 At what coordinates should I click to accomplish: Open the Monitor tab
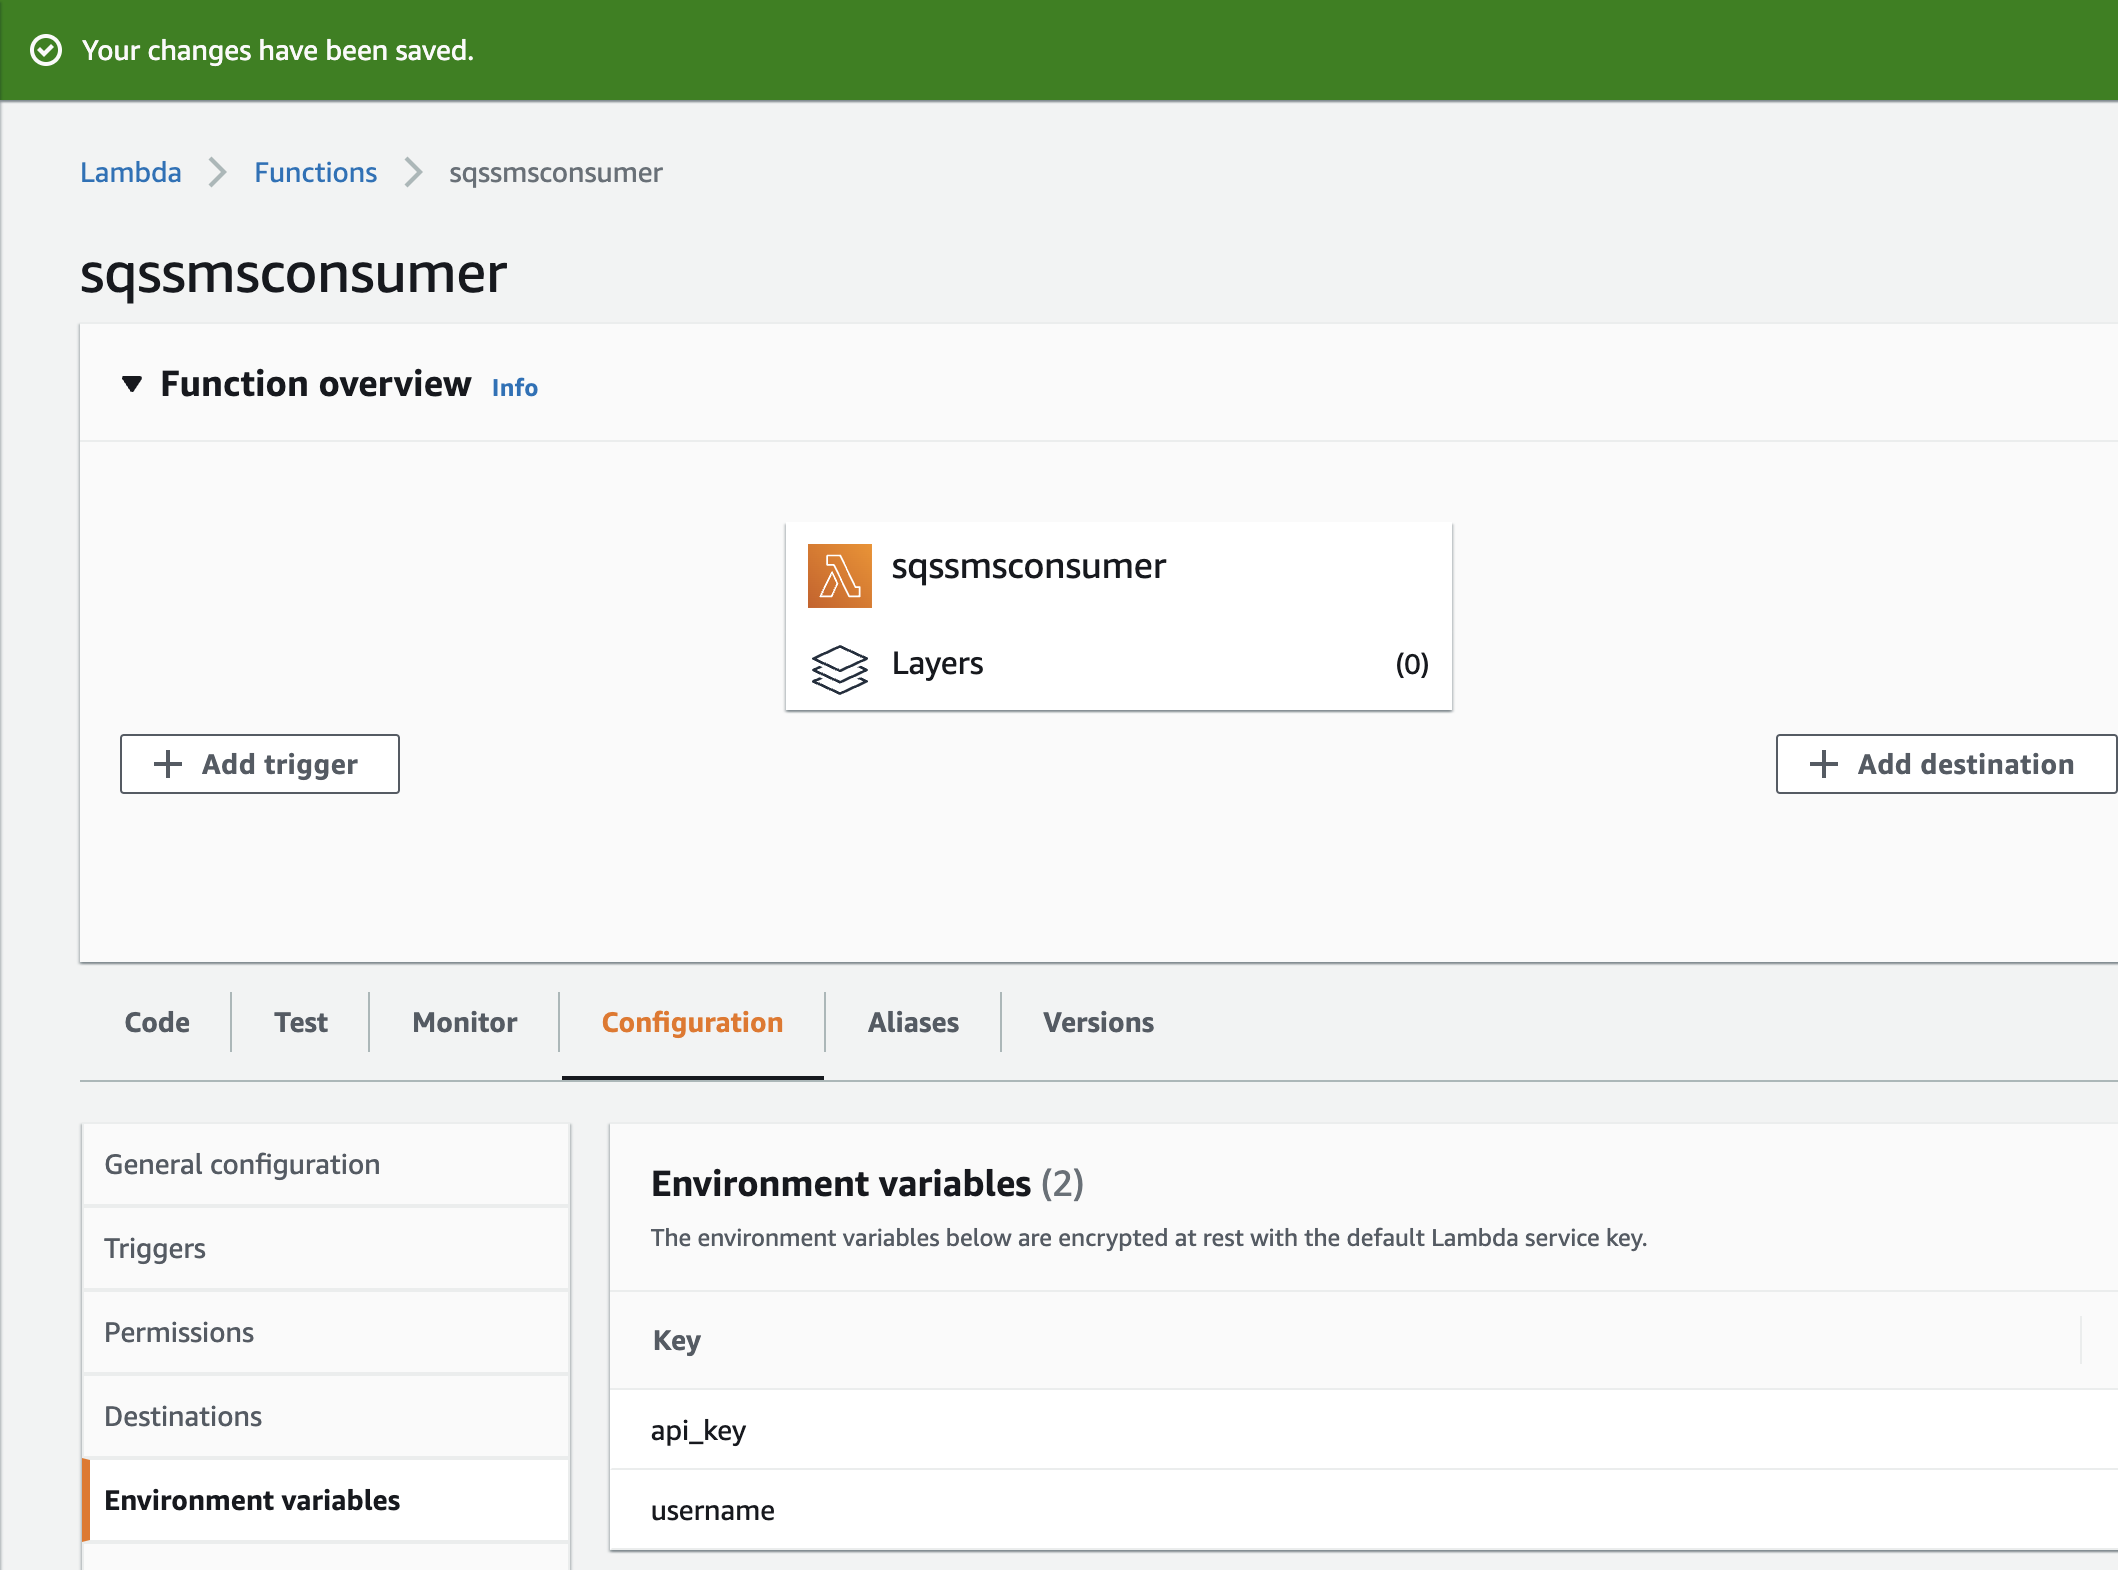(465, 1022)
